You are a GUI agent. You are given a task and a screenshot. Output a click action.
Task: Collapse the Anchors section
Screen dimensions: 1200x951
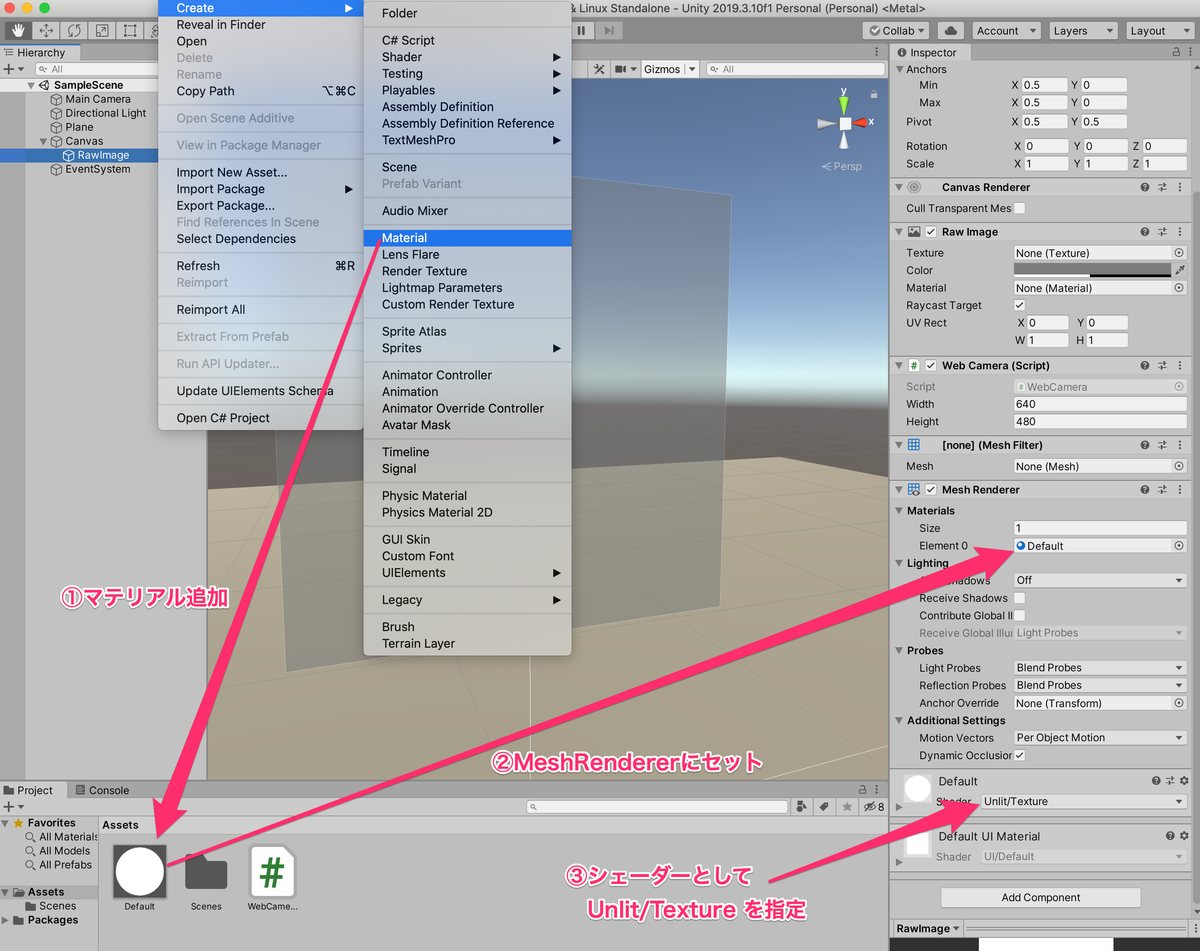click(x=898, y=69)
